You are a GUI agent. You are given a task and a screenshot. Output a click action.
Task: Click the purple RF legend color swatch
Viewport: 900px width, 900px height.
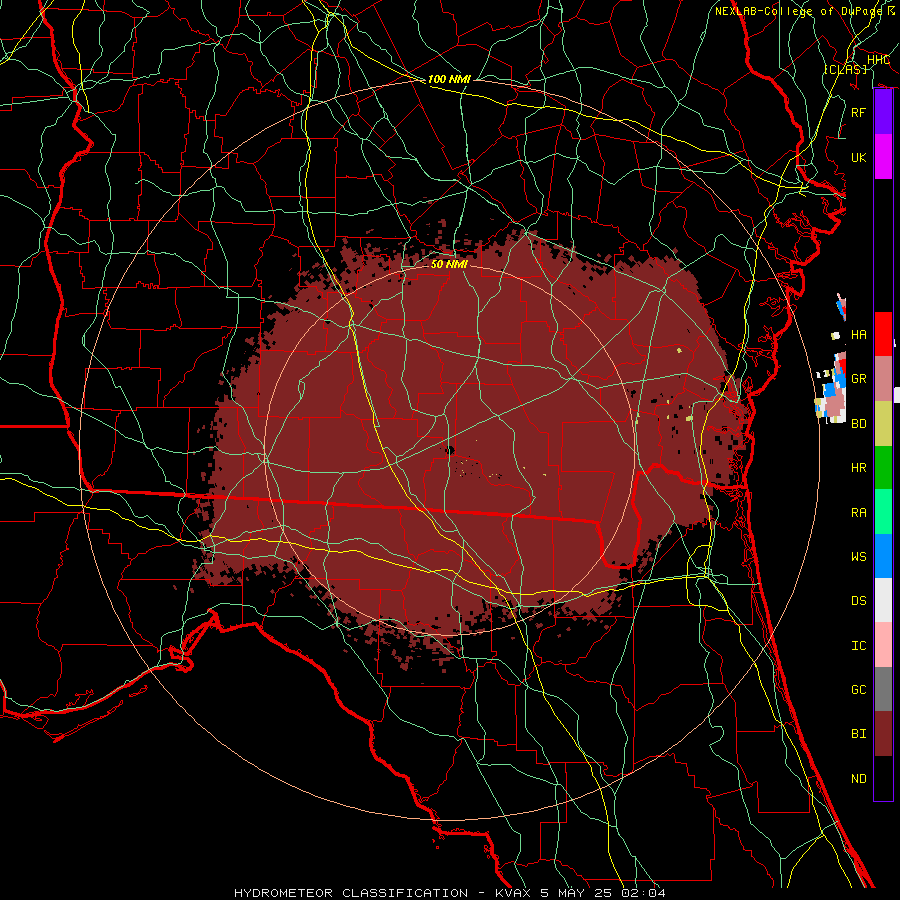point(883,112)
